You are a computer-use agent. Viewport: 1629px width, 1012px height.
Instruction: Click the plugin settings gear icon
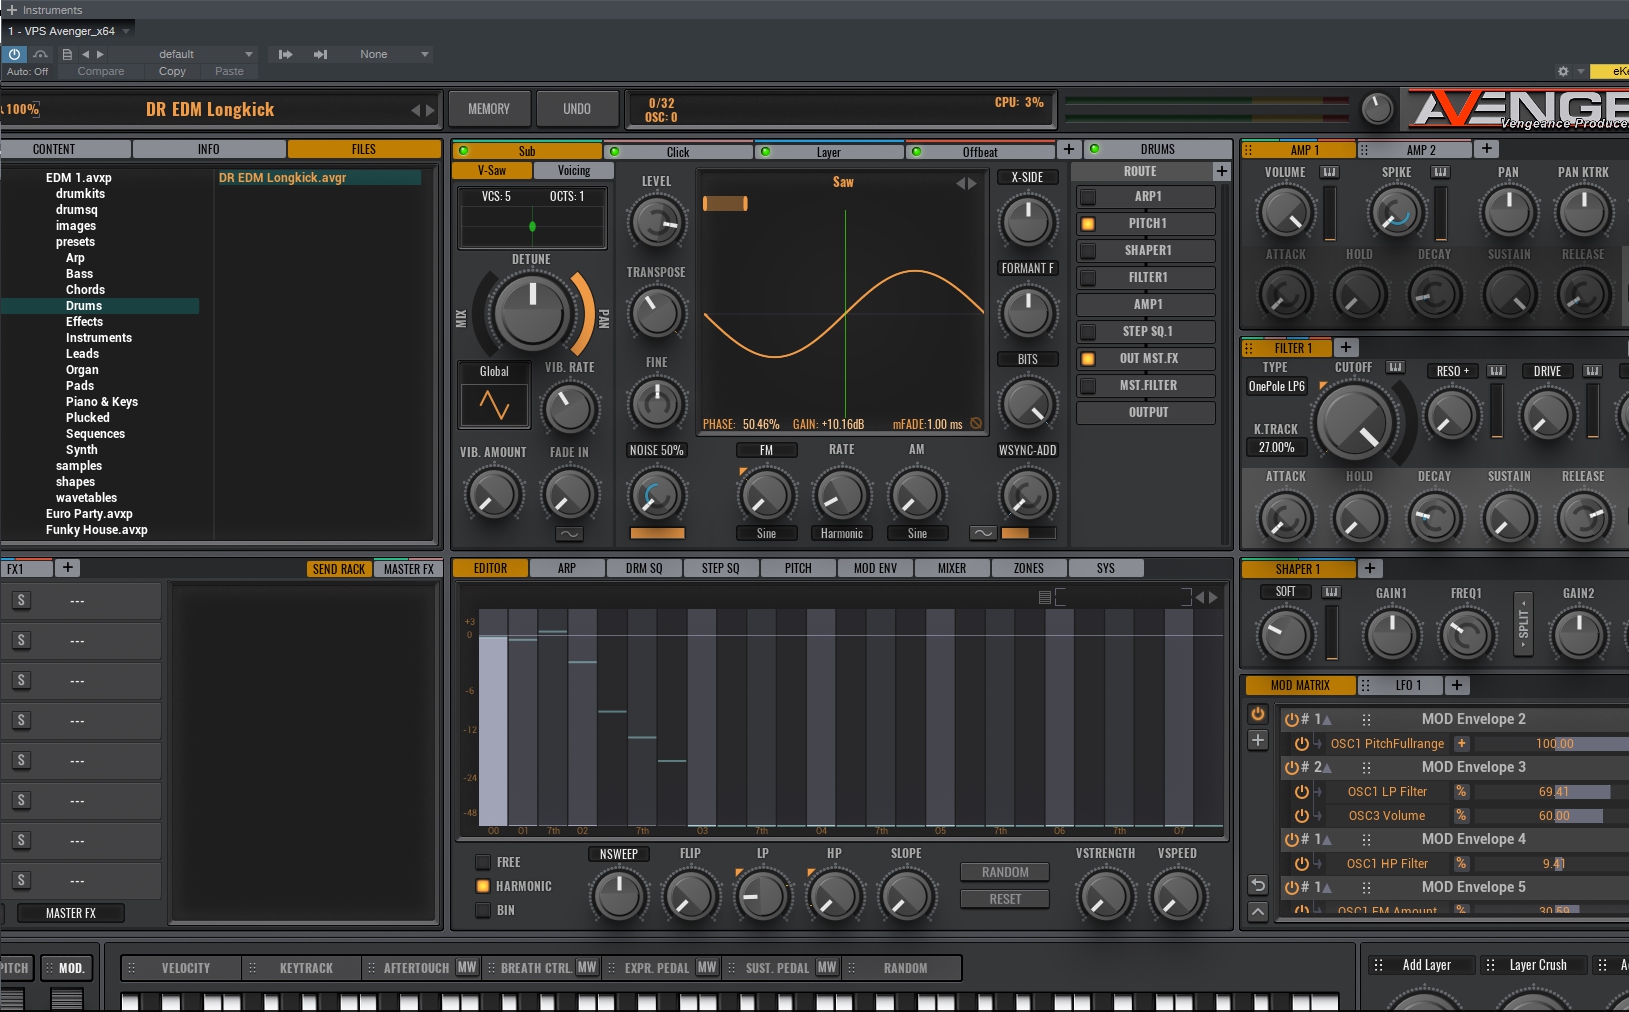coord(1563,71)
